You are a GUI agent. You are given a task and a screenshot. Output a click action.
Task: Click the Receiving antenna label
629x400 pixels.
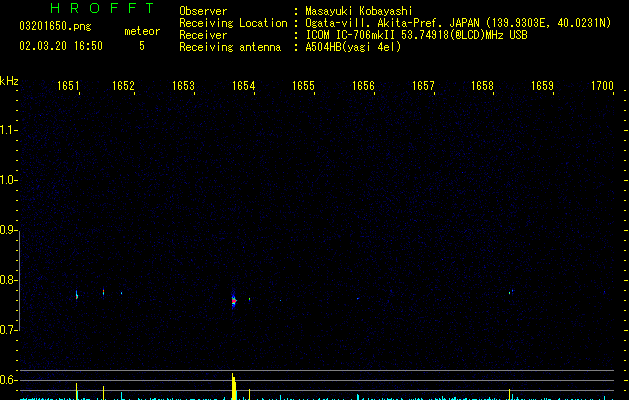pyautogui.click(x=230, y=47)
